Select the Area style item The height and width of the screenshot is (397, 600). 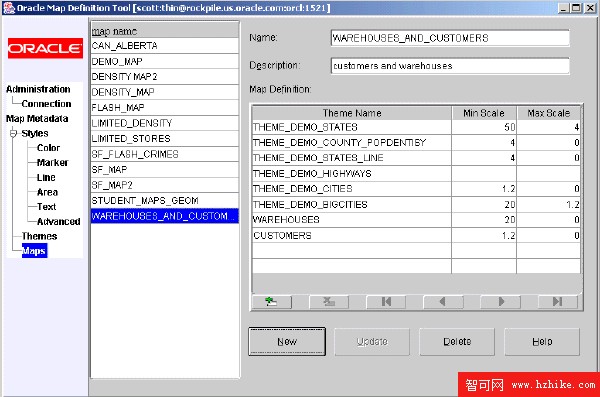click(47, 192)
